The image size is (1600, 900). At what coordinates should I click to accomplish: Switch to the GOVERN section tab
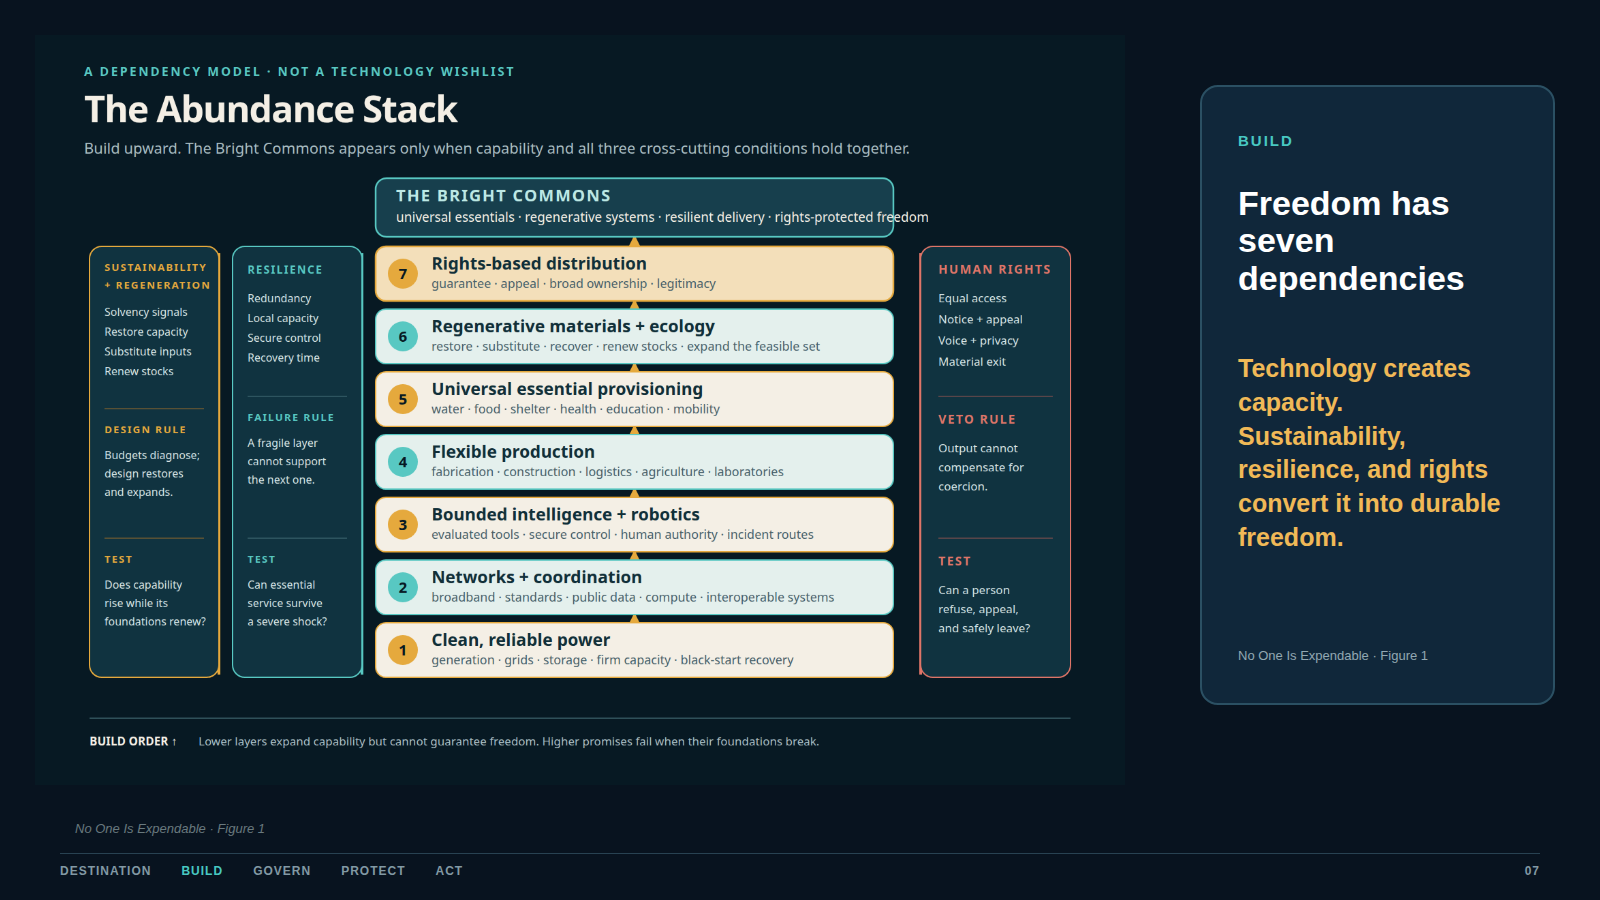coord(282,871)
